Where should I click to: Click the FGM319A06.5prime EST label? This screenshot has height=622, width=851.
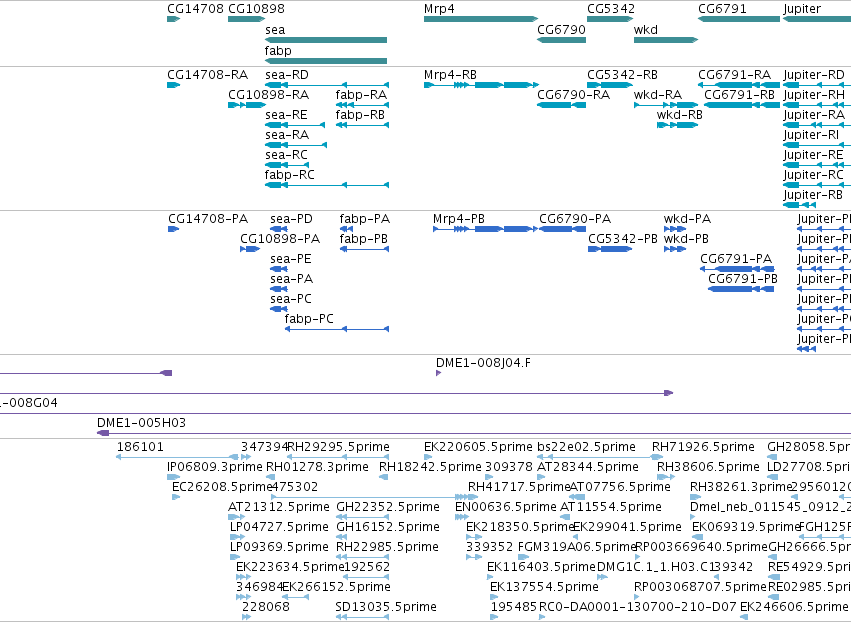[x=577, y=547]
